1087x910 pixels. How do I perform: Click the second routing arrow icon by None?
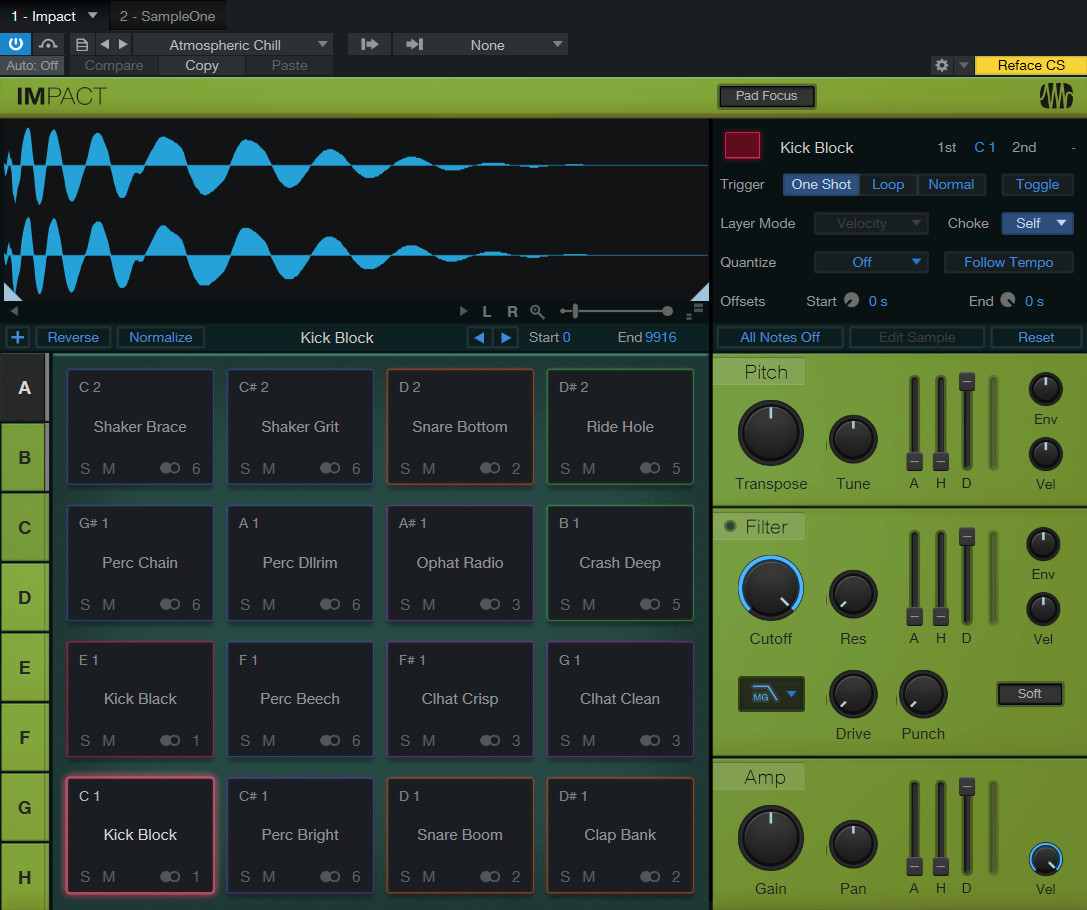pyautogui.click(x=414, y=44)
